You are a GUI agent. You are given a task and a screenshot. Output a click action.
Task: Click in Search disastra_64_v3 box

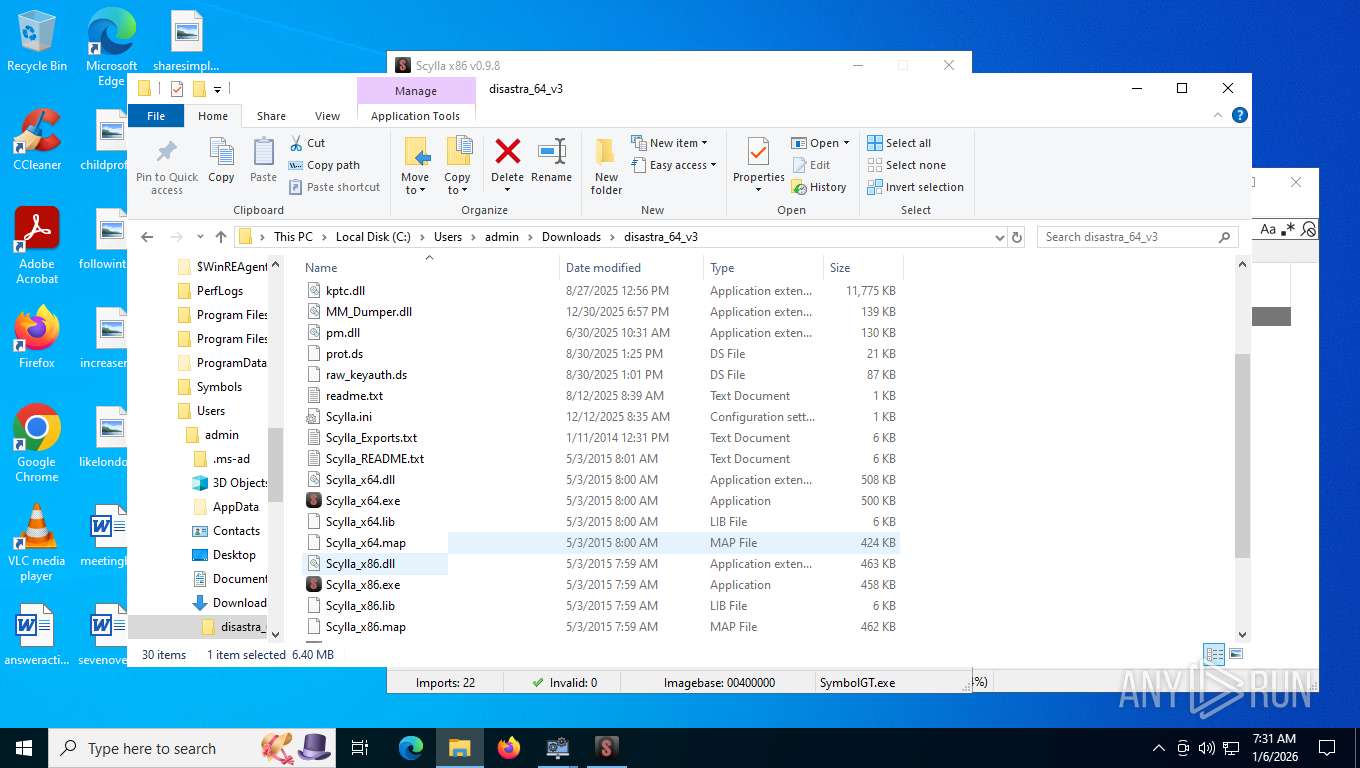[1138, 237]
